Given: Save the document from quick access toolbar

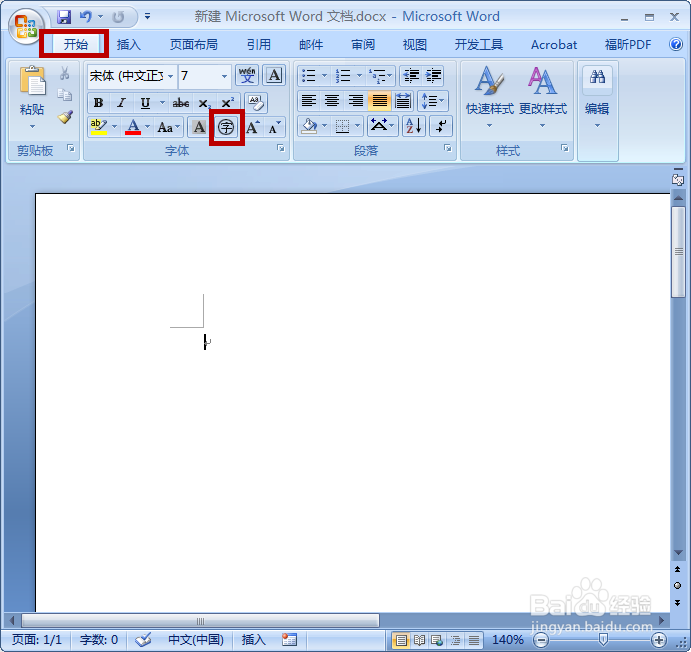Looking at the screenshot, I should click(64, 17).
